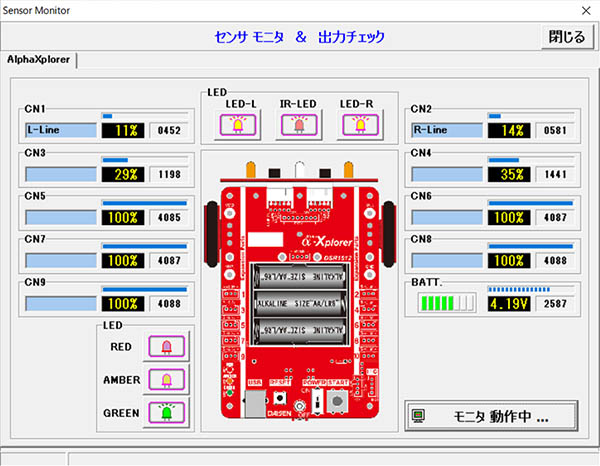Select the AlphaXplorer tab
600x466 pixels.
pos(38,60)
